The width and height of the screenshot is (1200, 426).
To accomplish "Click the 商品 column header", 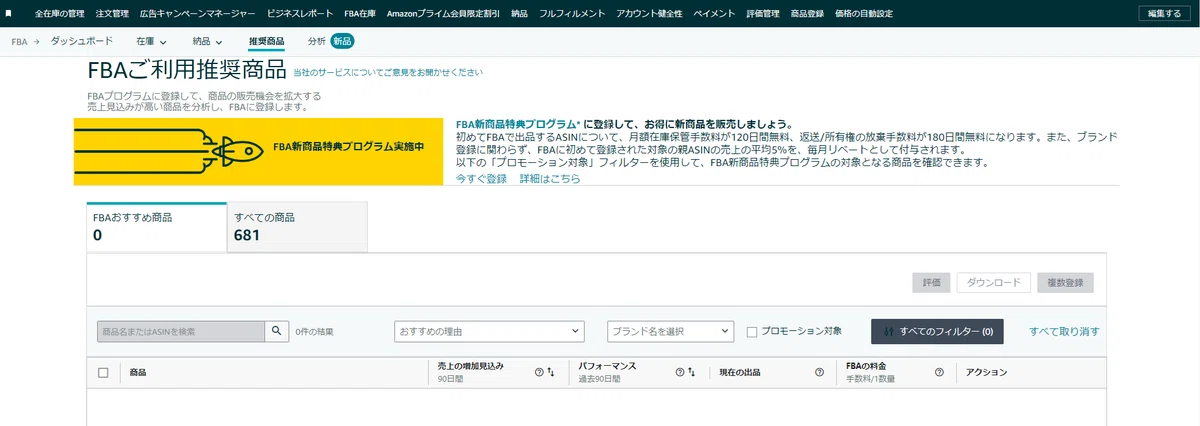I will (138, 372).
